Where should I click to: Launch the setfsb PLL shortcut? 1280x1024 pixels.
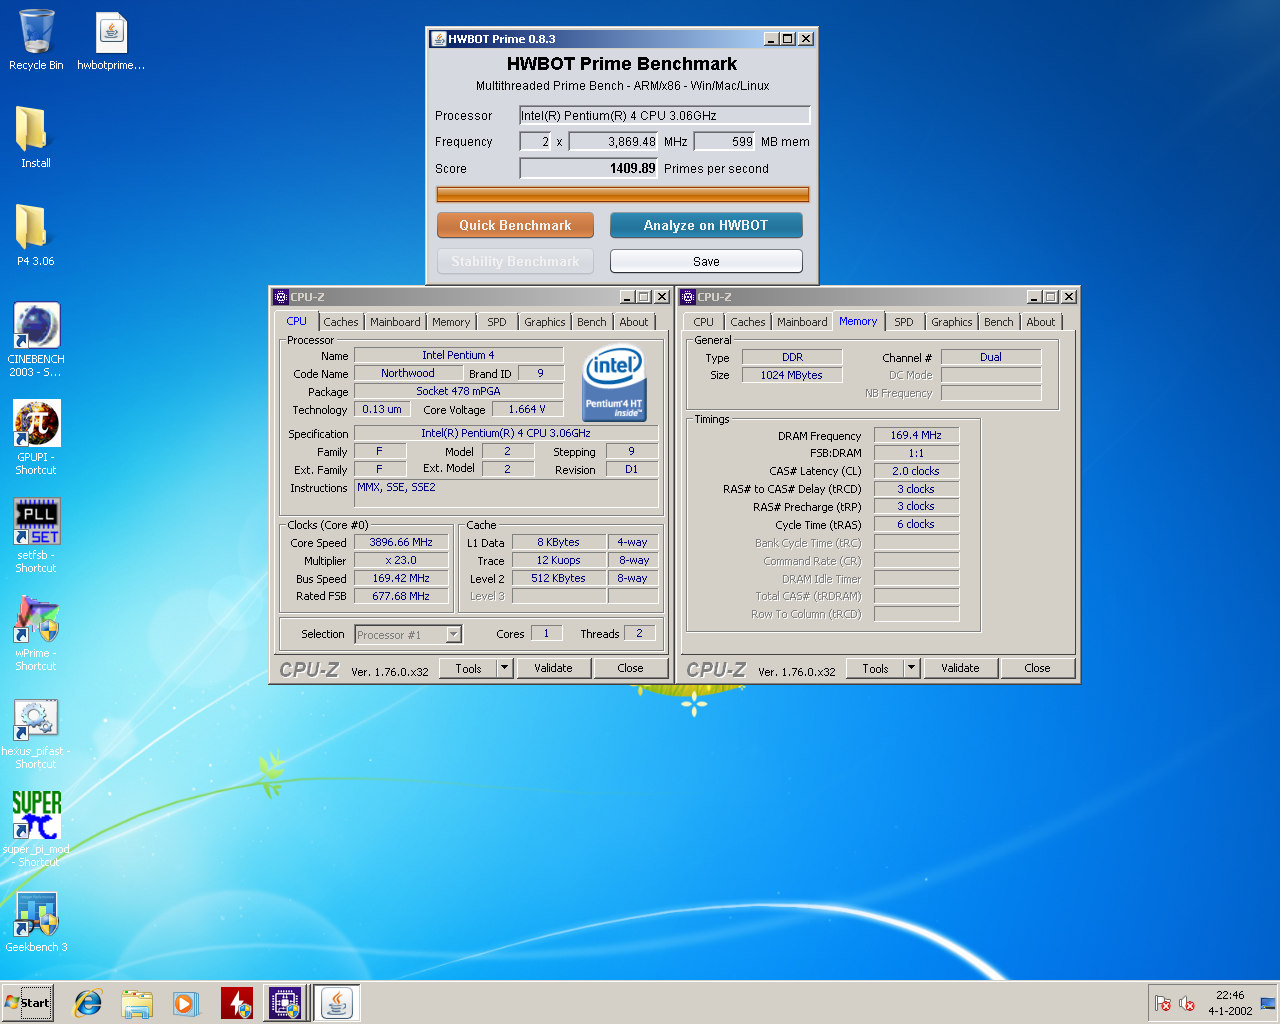click(36, 535)
